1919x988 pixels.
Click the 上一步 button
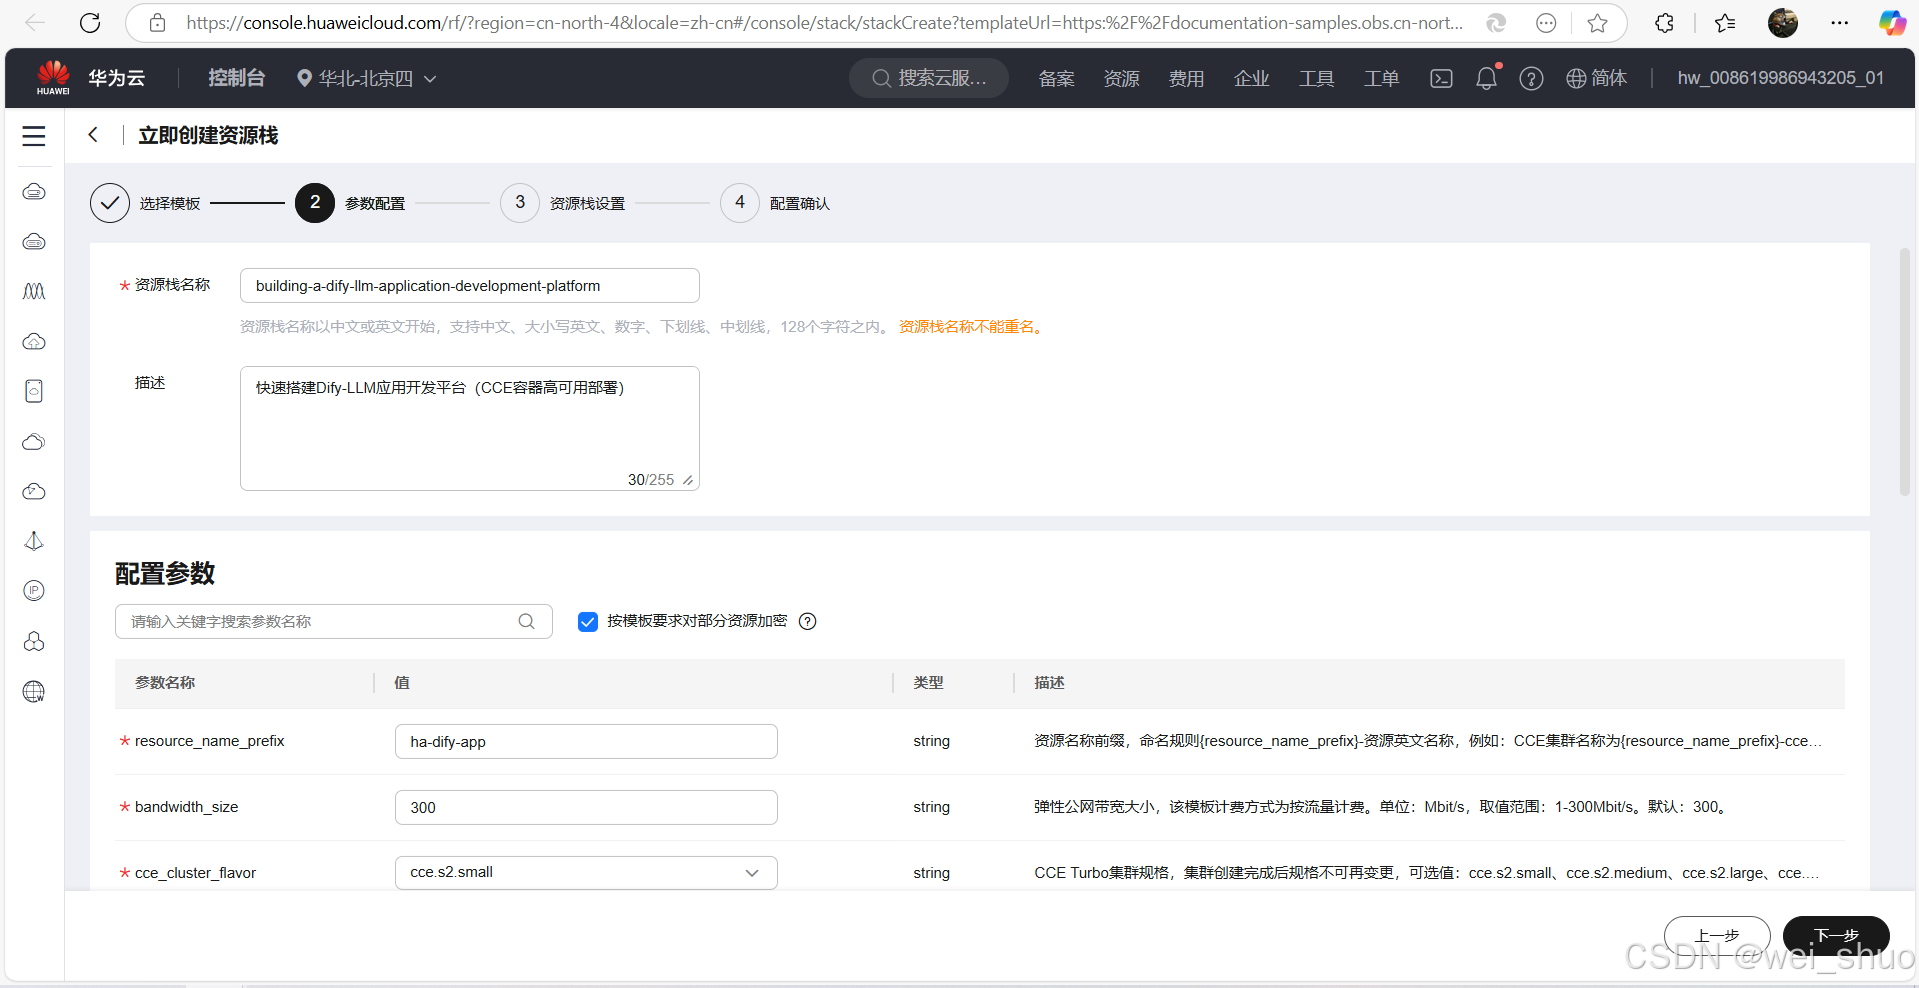(1716, 936)
